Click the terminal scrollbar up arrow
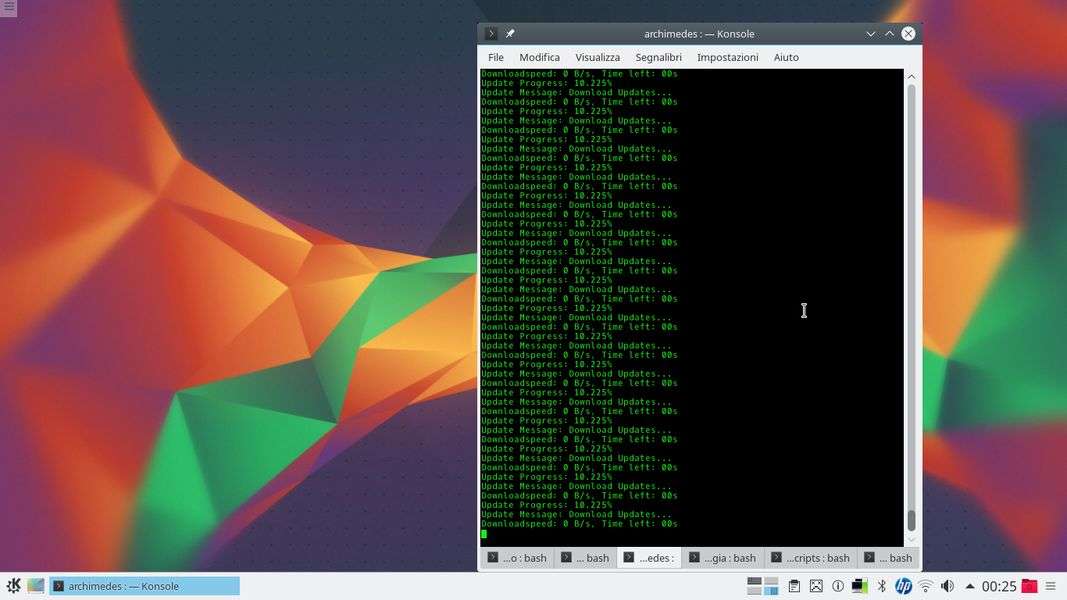The height and width of the screenshot is (600, 1067). (911, 77)
